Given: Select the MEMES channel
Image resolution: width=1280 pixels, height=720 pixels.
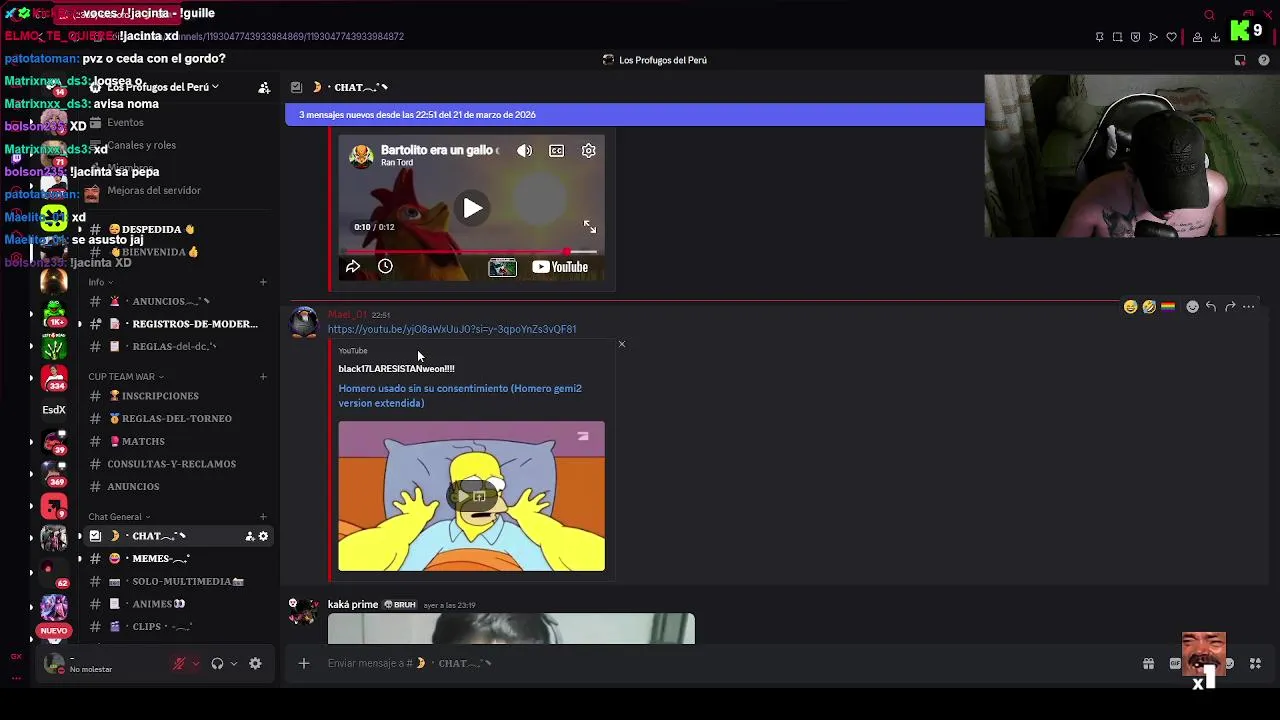Looking at the screenshot, I should tap(176, 558).
